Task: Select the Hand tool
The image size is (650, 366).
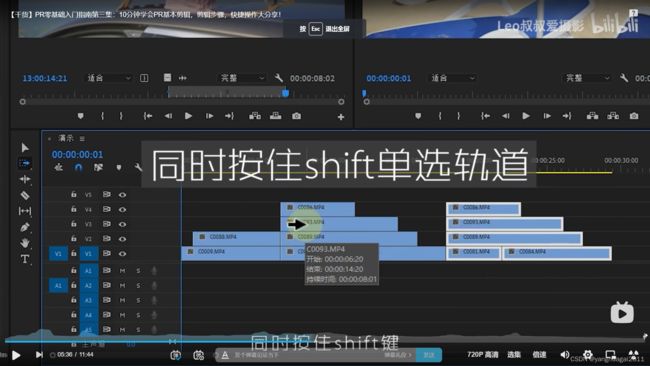Action: tap(25, 243)
